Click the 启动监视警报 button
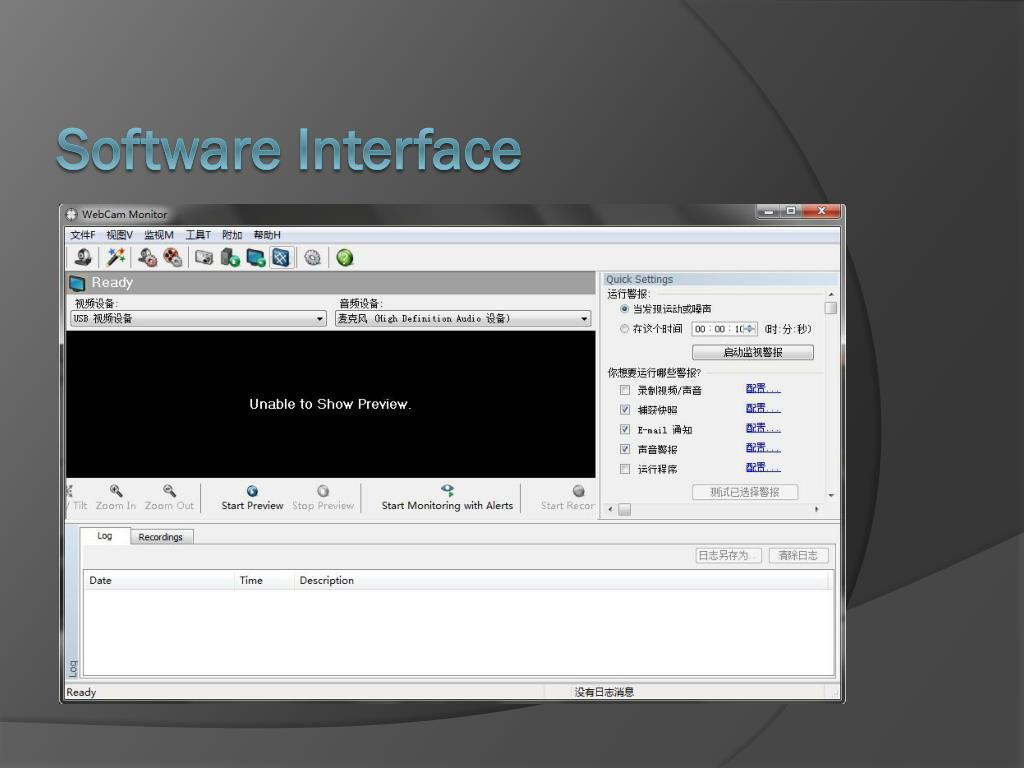Screen dimensions: 1024x768 coord(752,352)
